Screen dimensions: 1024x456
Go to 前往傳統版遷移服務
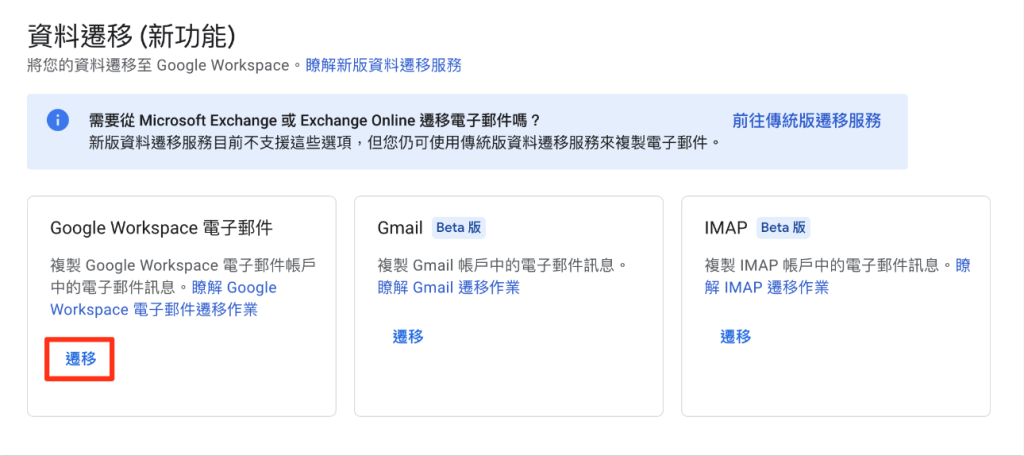[x=807, y=120]
